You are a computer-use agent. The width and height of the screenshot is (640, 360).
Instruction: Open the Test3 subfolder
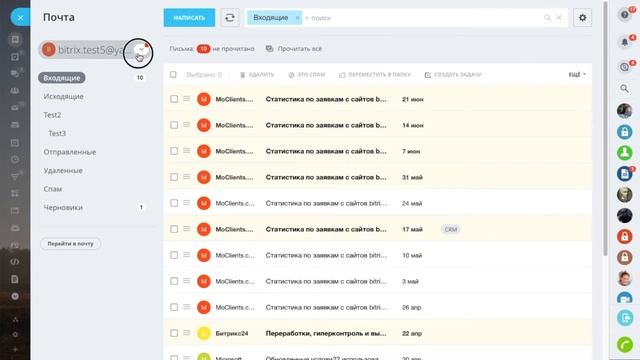tap(57, 133)
